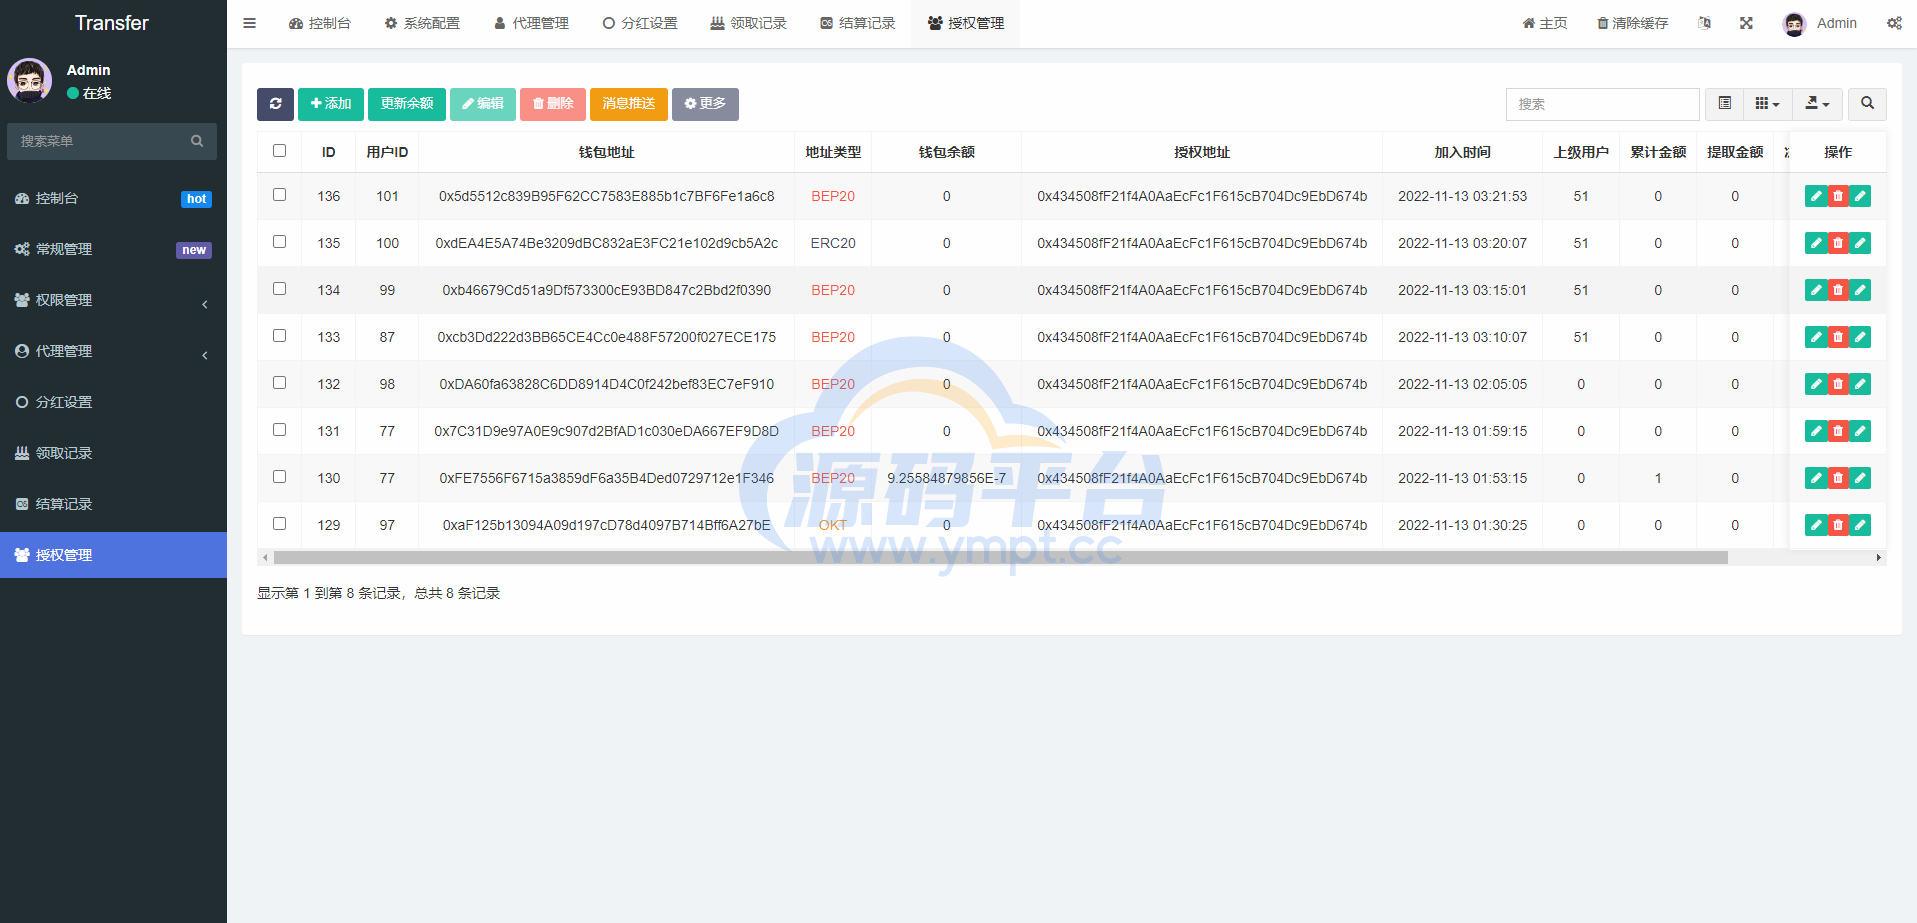Click the Admin avatar in the top bar
This screenshot has height=923, width=1917.
[x=1794, y=24]
